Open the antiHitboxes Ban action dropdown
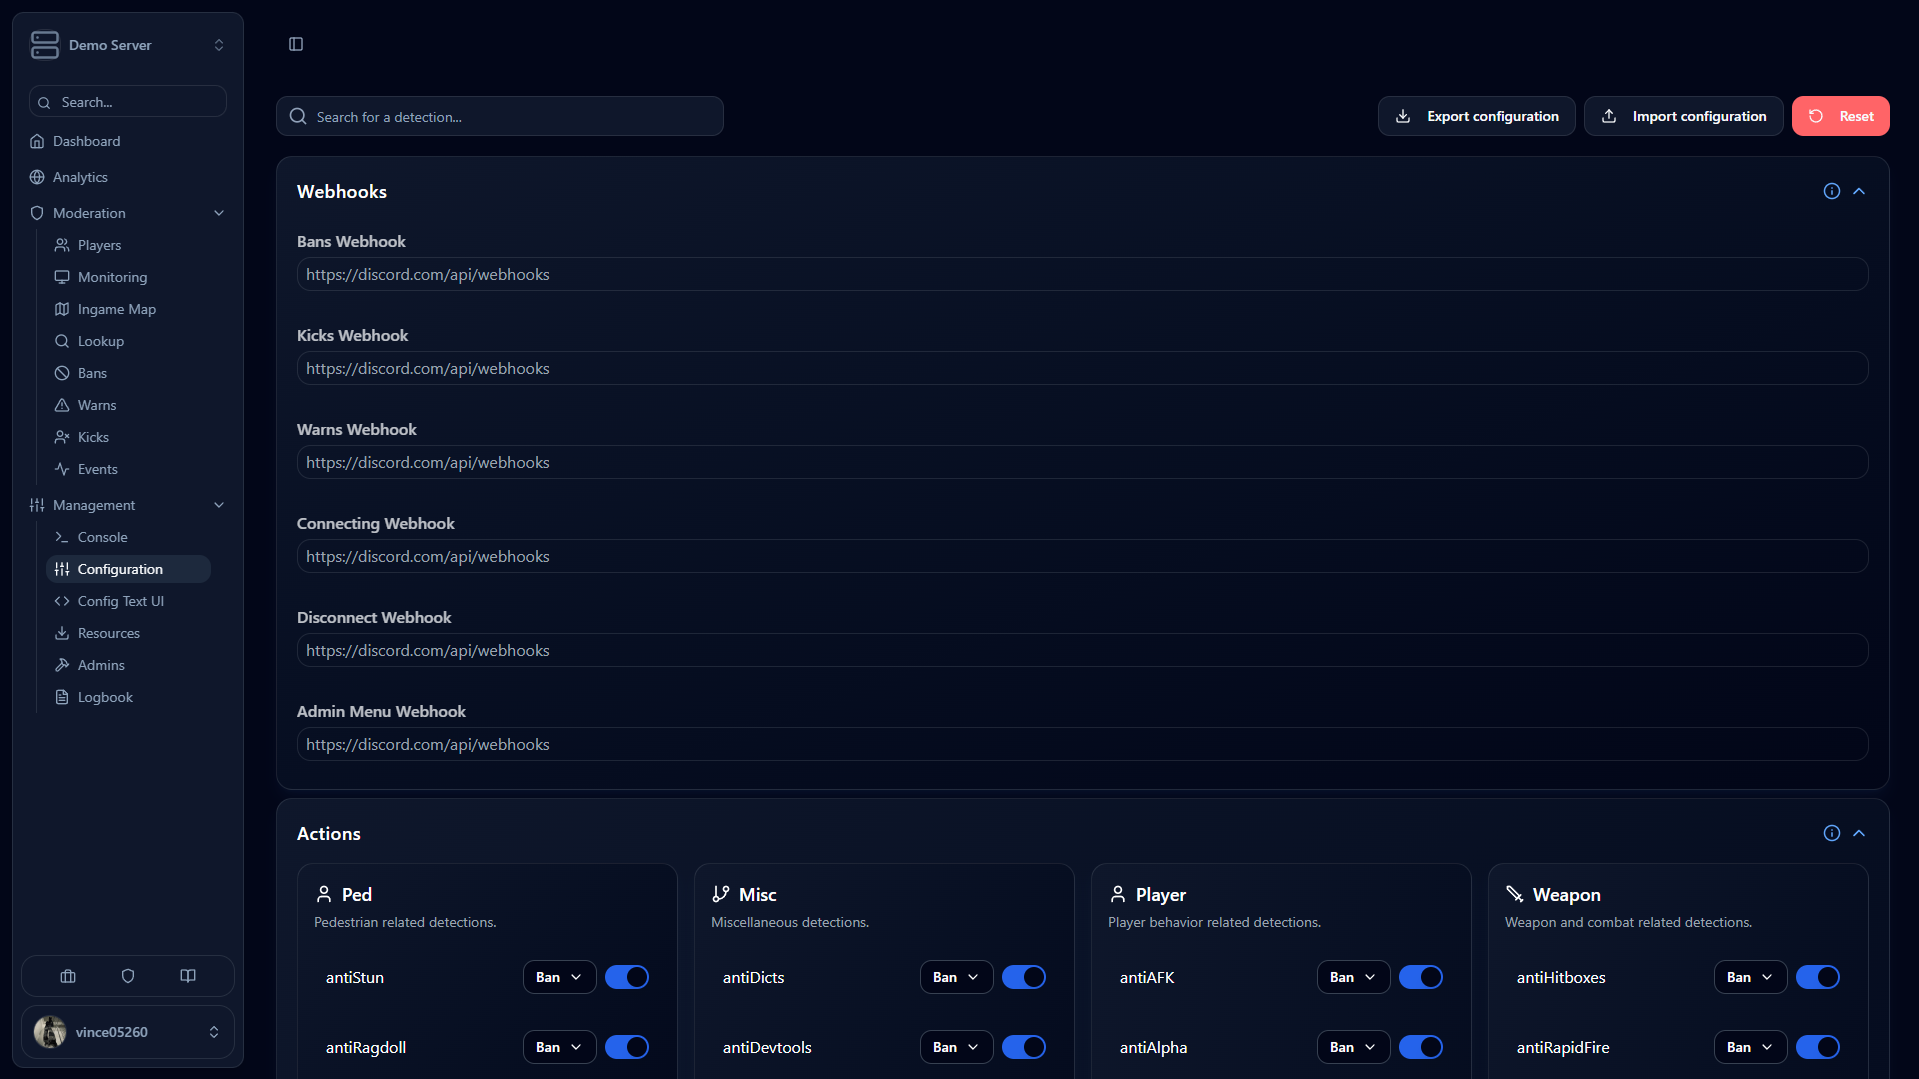Screen dimensions: 1919x1079 click(x=1750, y=977)
